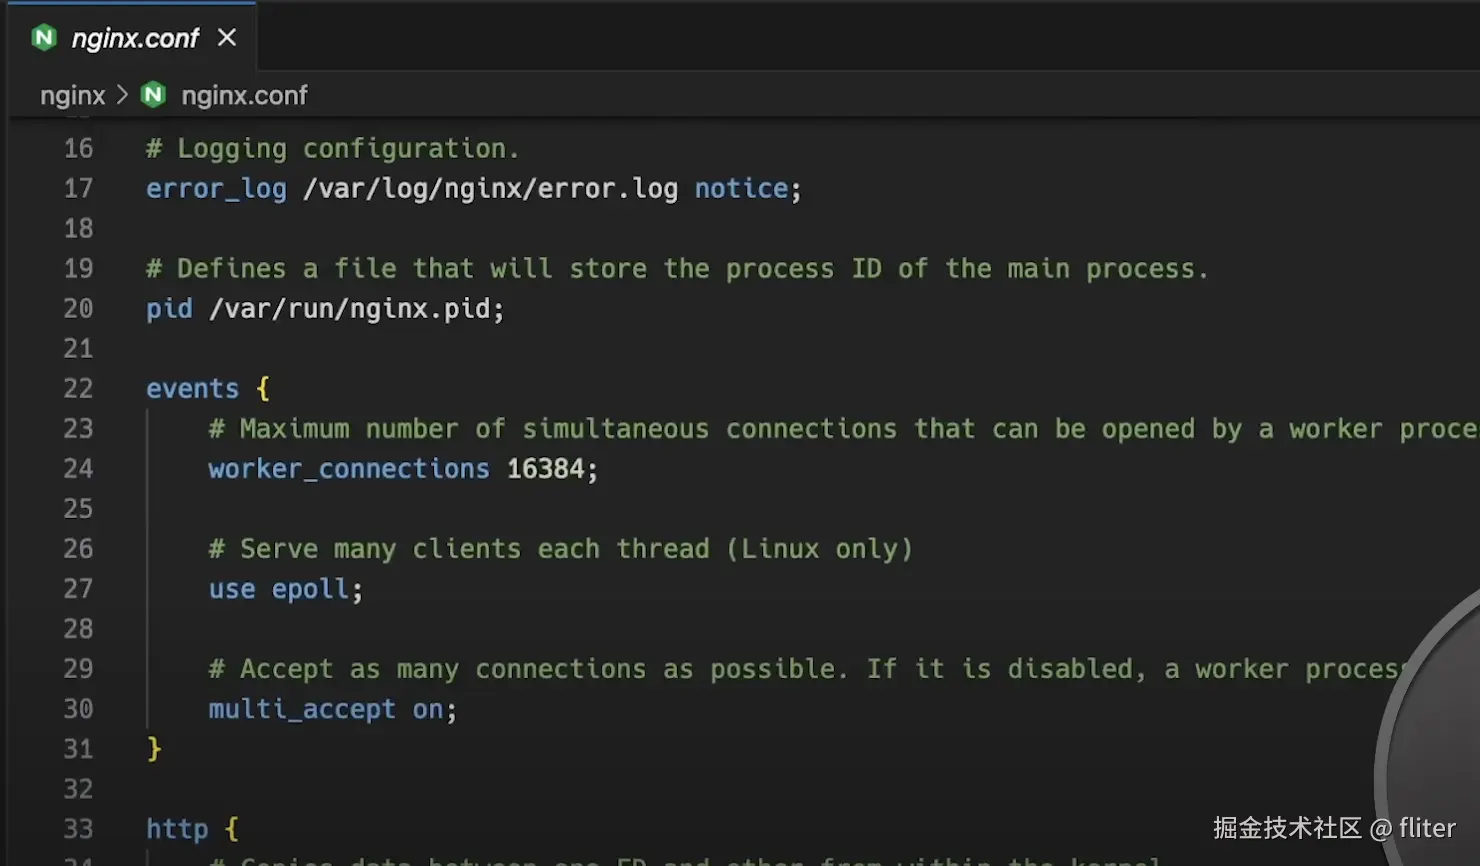Select the nginx.conf editor tab
The width and height of the screenshot is (1480, 866).
134,38
